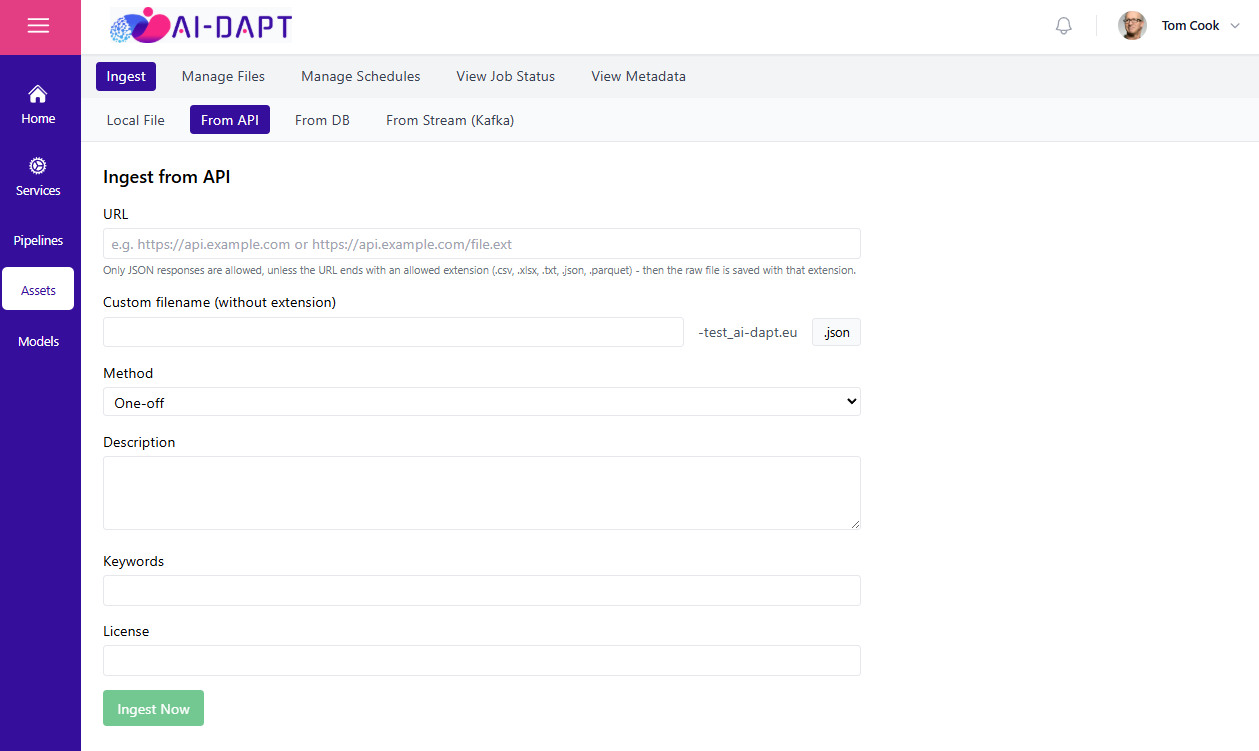
Task: Click the Tom Cook username text
Action: (1190, 26)
